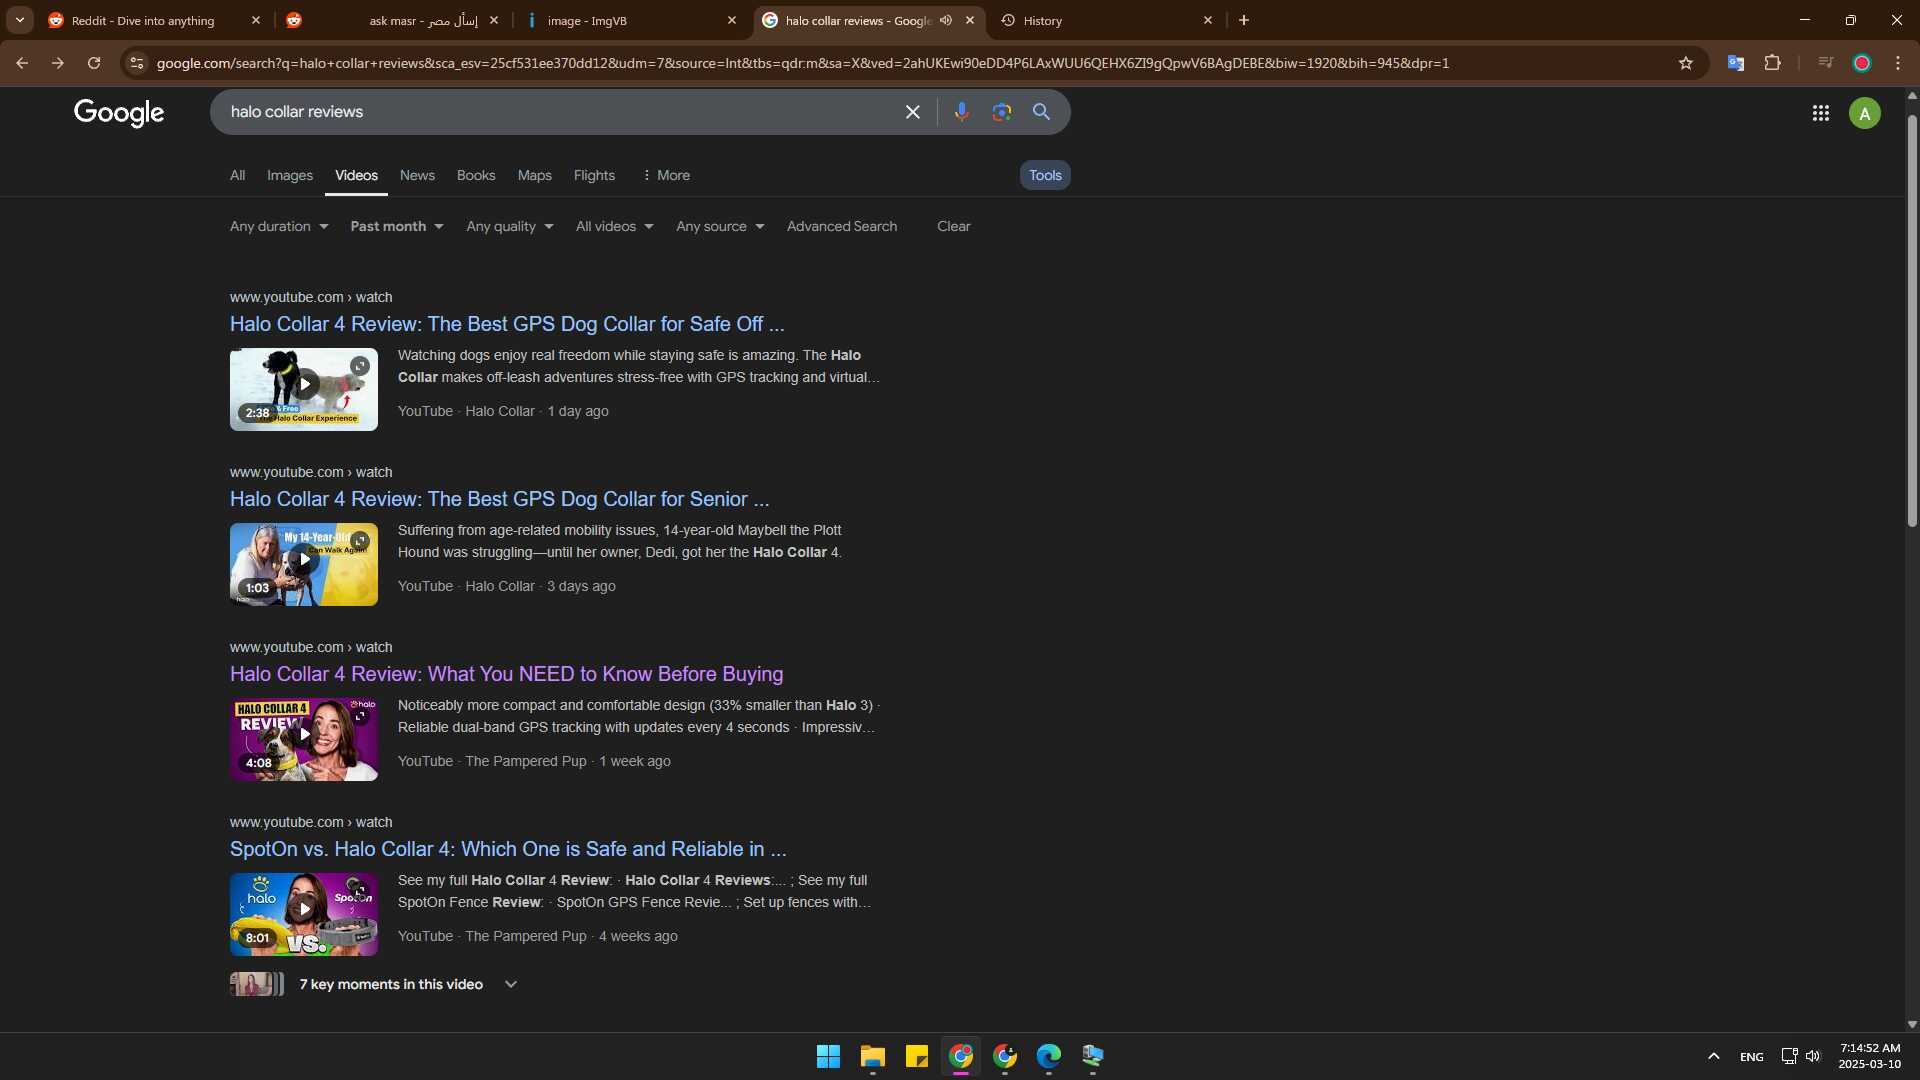Open Sticky Notes from the taskbar
This screenshot has height=1080, width=1920.
(917, 1056)
